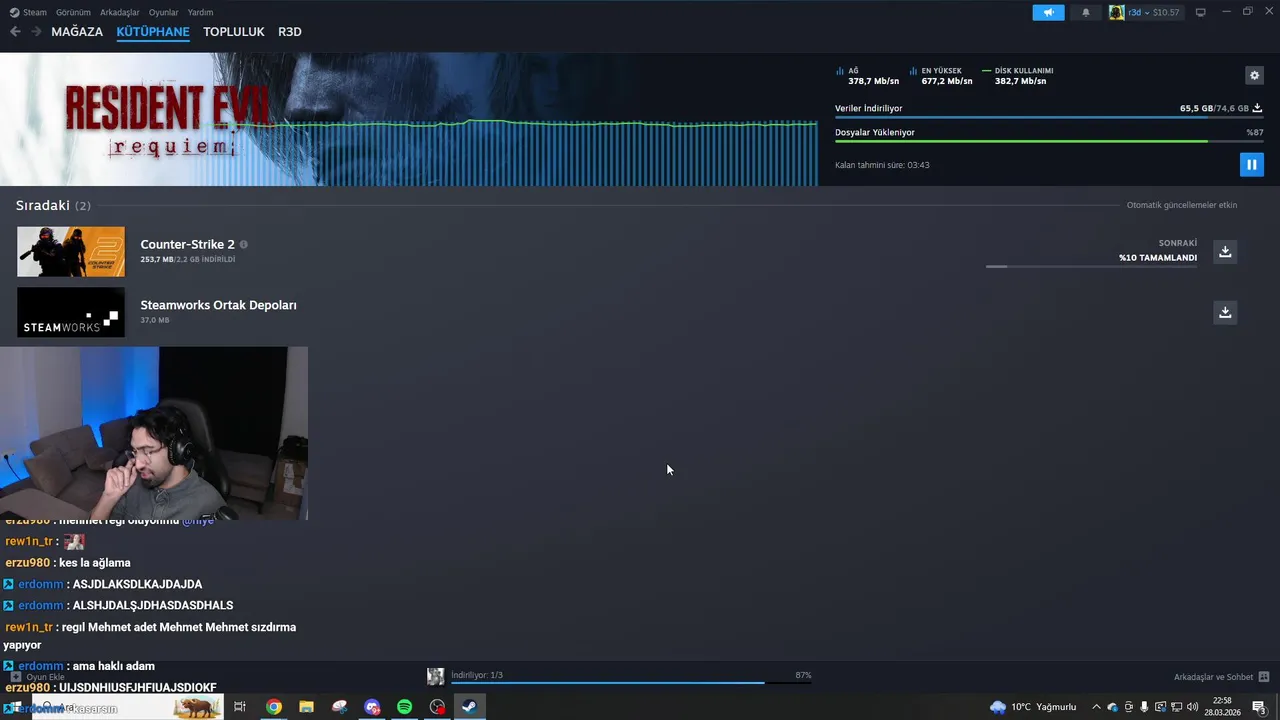Go back with the left arrow
Viewport: 1280px width, 720px height.
(x=15, y=32)
